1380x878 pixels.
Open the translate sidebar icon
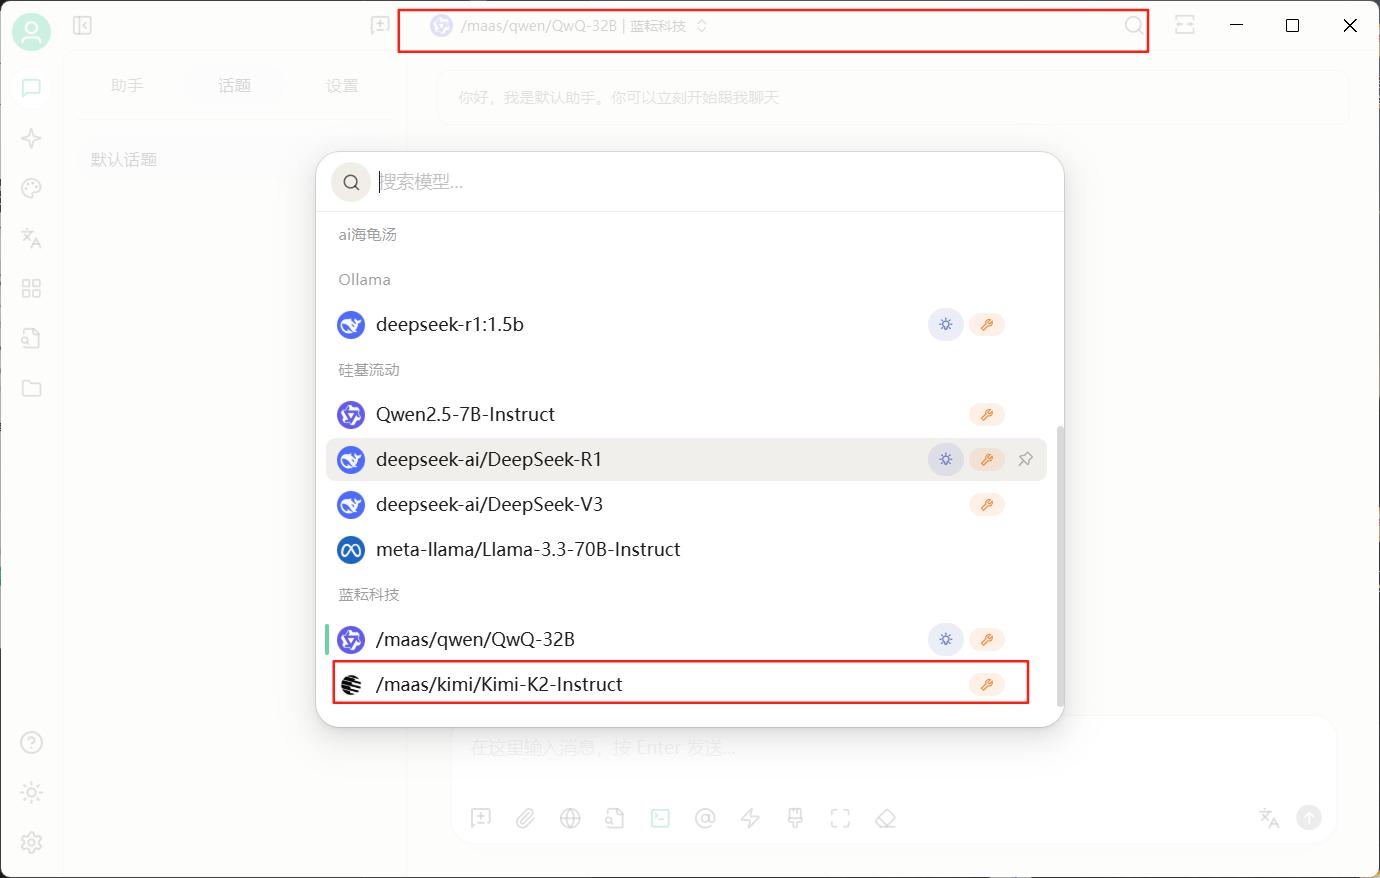point(31,238)
